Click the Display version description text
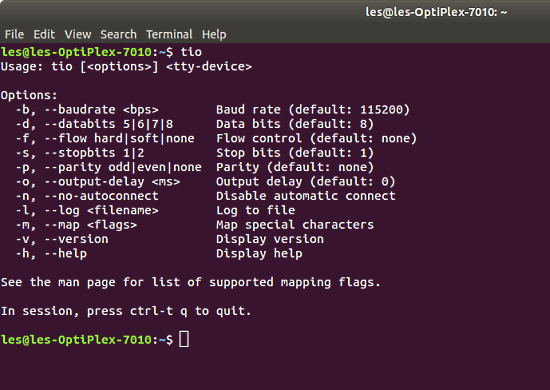This screenshot has height=390, width=550. [270, 239]
